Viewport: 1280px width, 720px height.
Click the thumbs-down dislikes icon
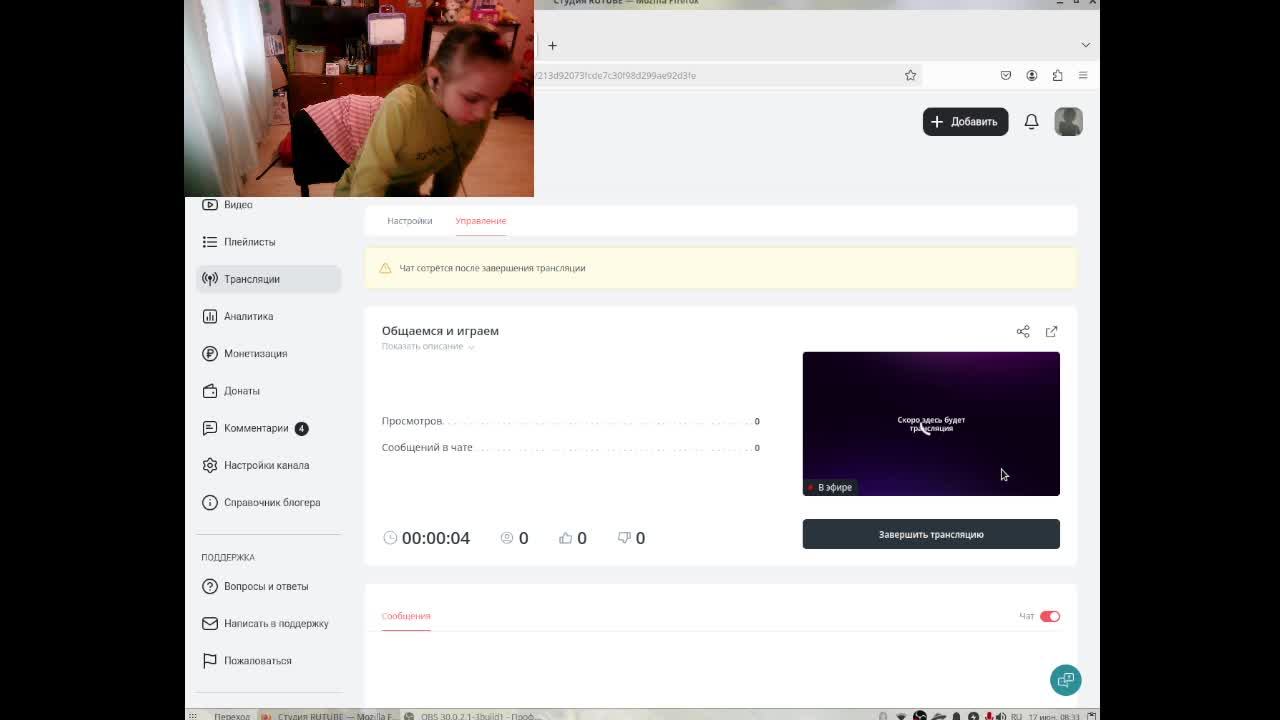[x=624, y=538]
